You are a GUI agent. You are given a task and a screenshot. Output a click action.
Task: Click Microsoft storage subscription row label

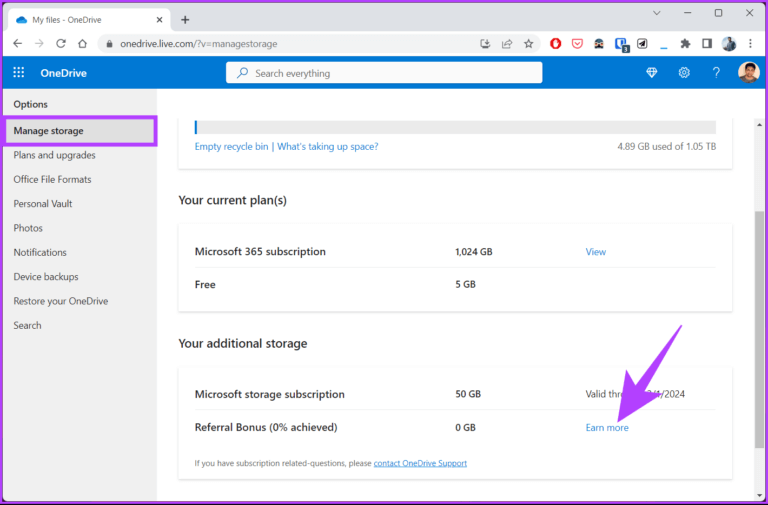269,394
